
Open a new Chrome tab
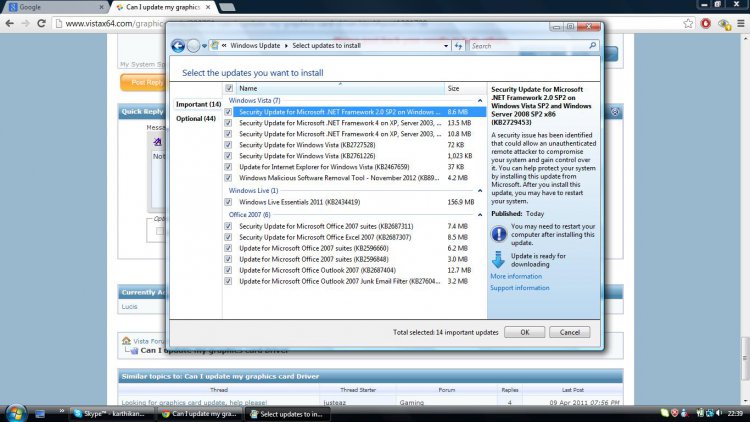pos(227,7)
